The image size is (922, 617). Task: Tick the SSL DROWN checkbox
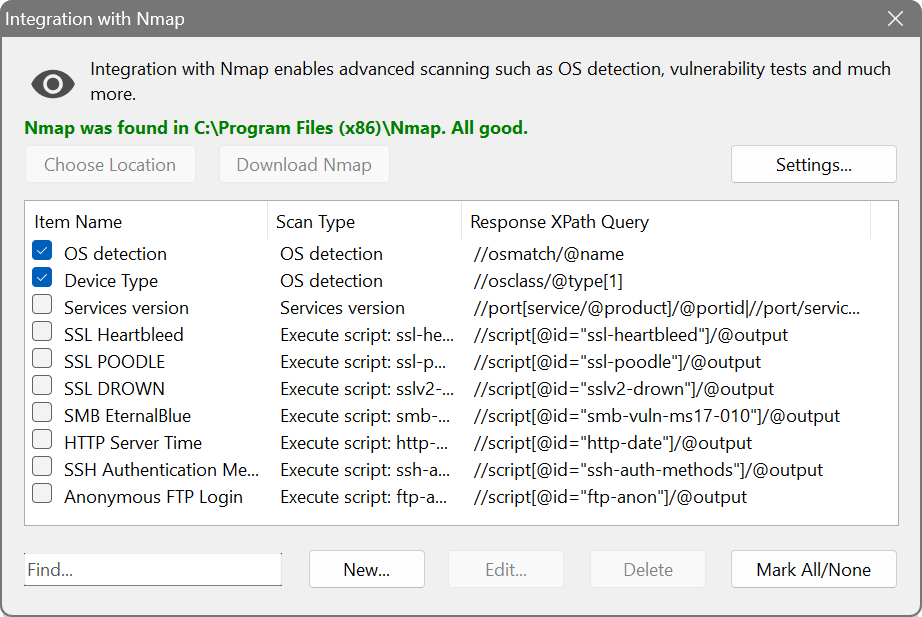pos(42,386)
